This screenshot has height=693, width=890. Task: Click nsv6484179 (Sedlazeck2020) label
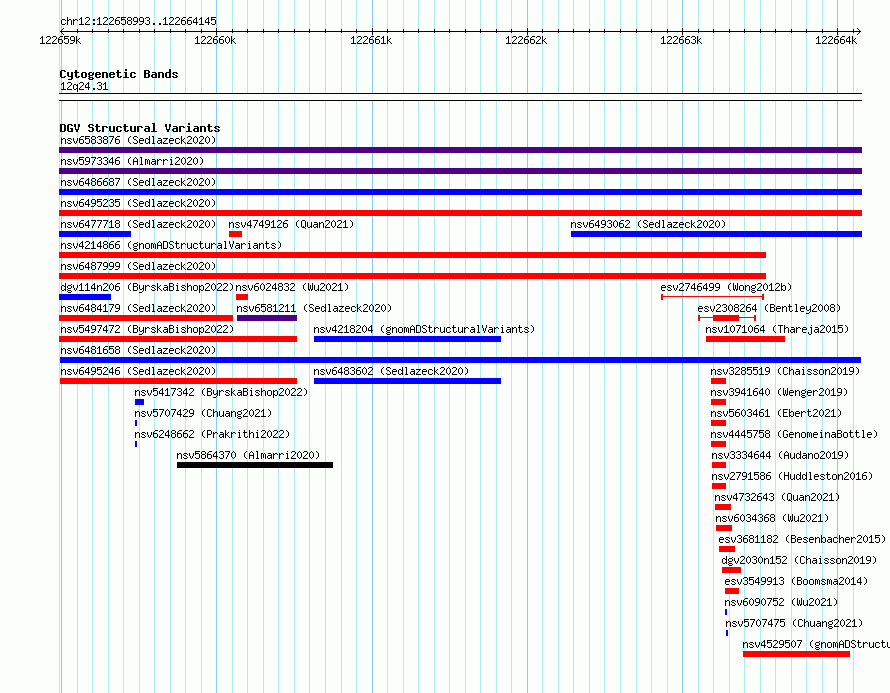(138, 308)
